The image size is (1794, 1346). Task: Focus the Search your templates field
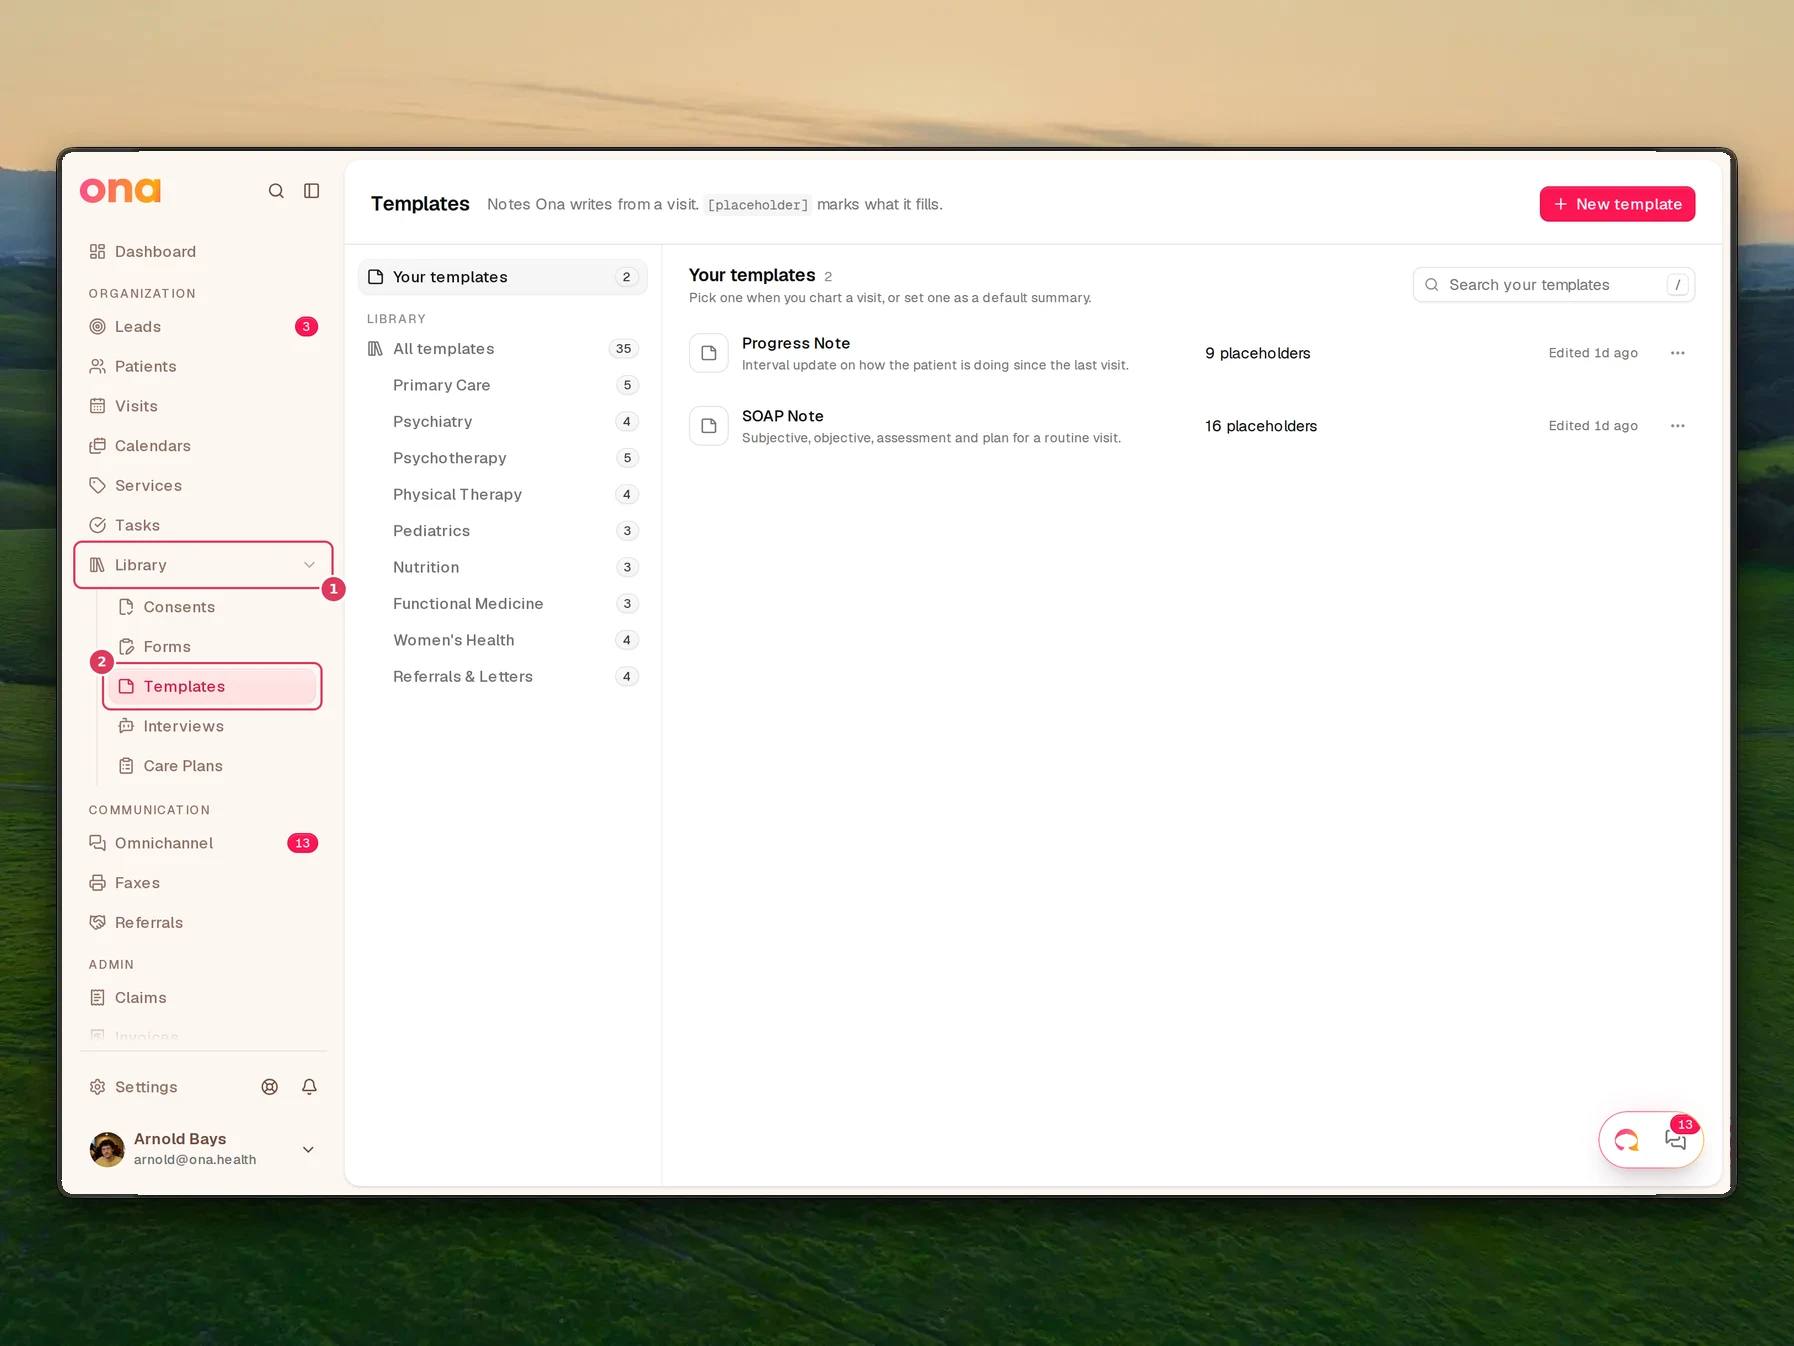[x=1553, y=285]
